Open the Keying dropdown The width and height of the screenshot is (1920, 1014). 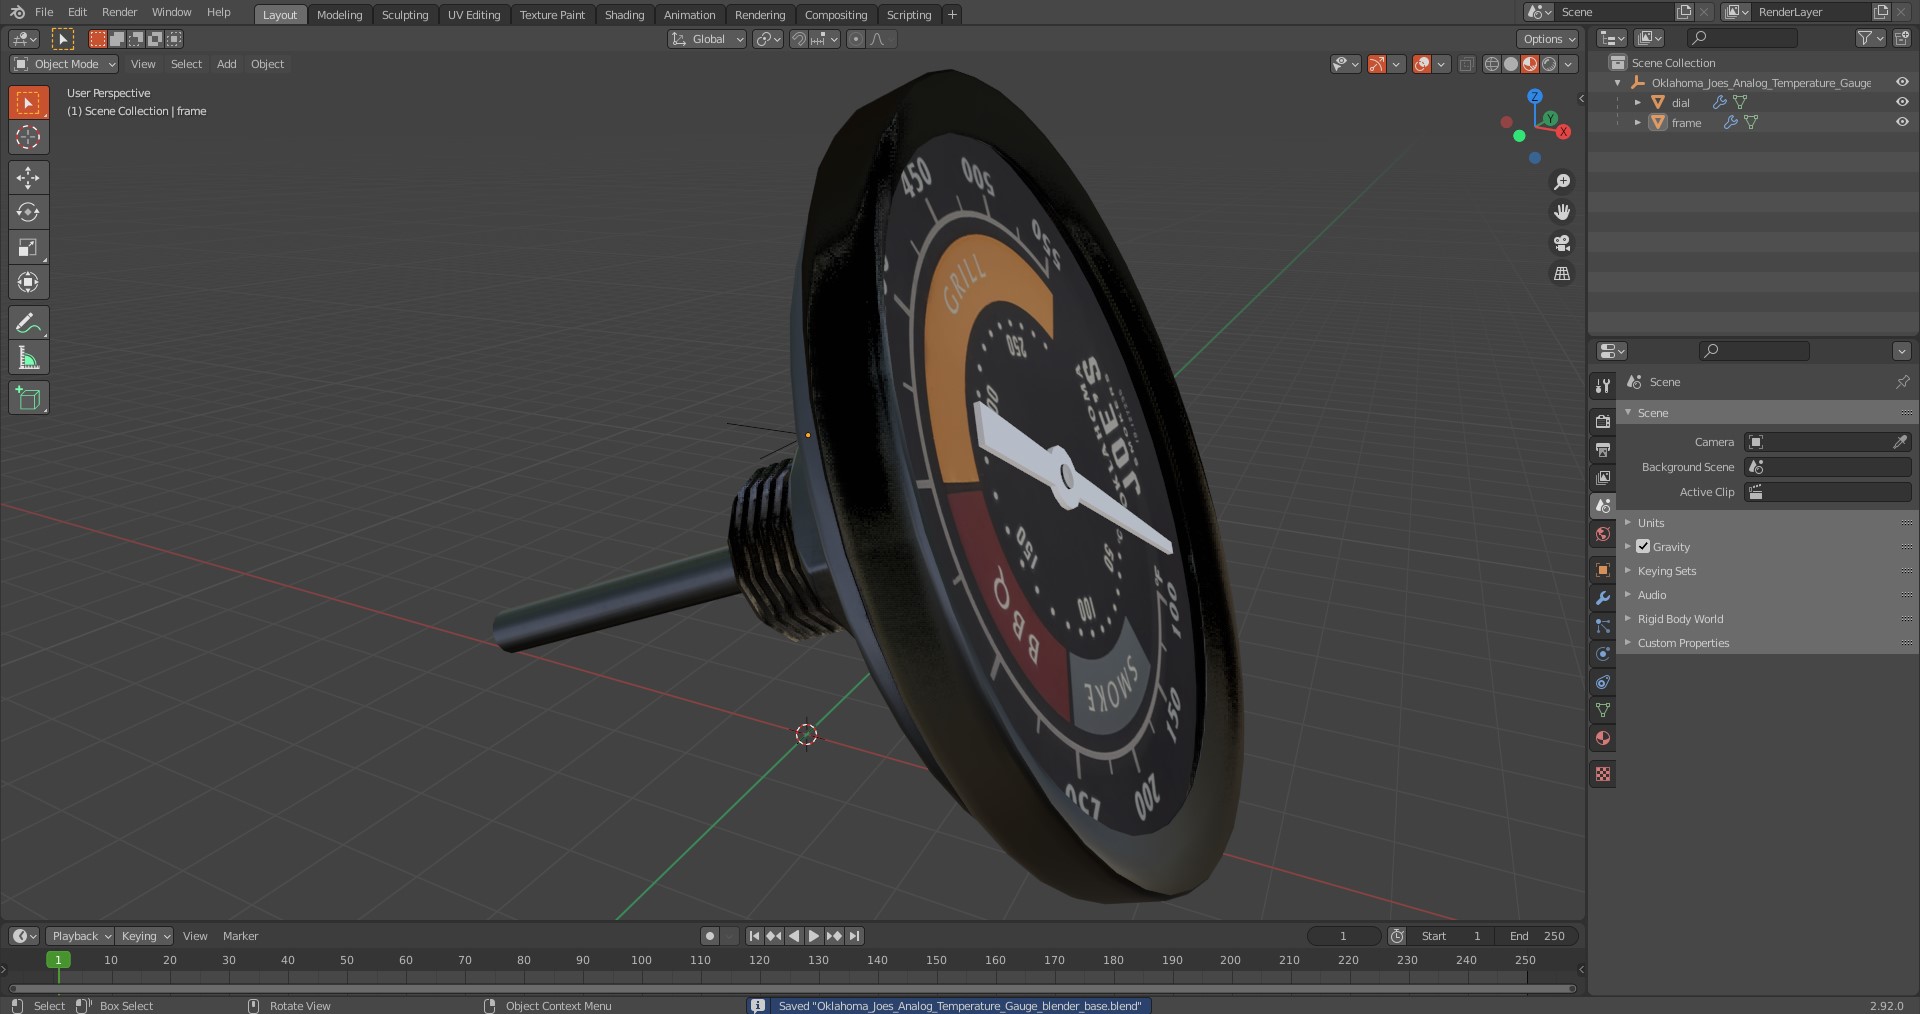tap(145, 936)
